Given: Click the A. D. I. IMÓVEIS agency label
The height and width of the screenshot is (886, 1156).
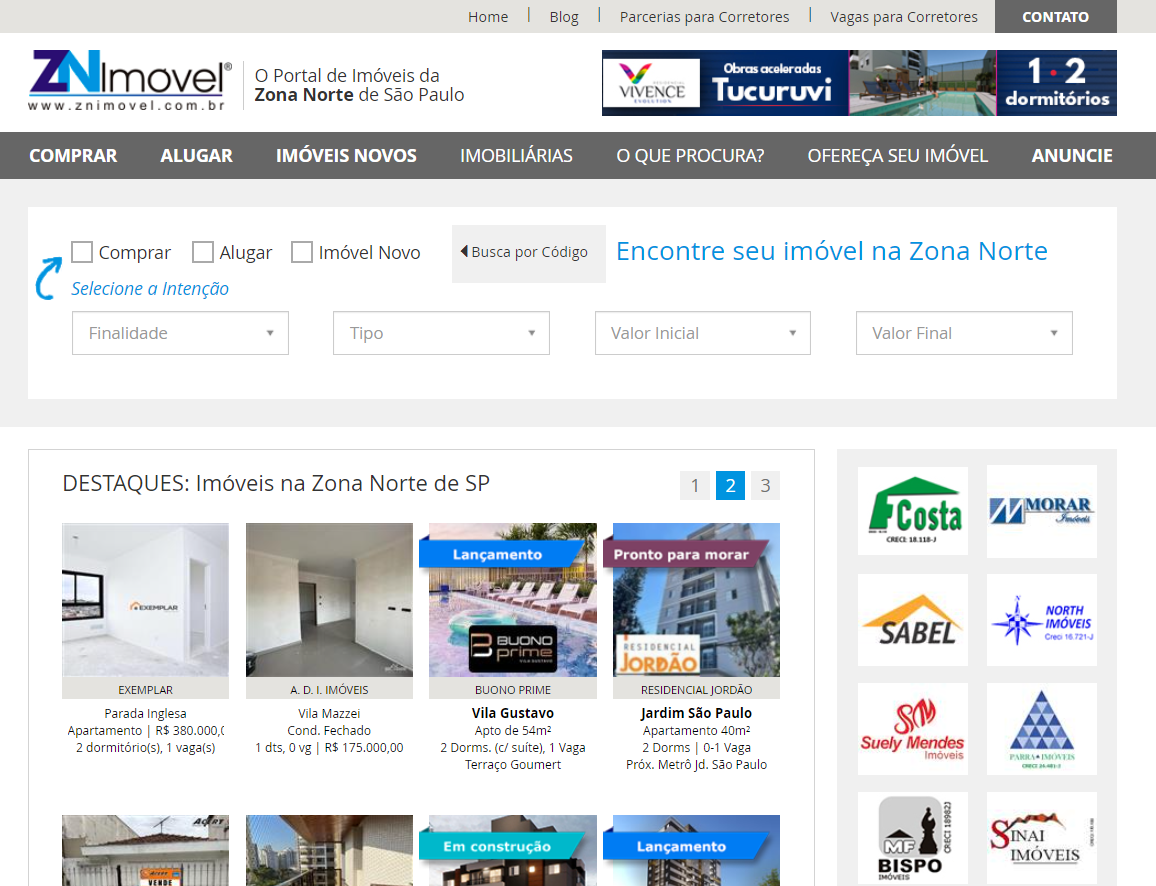Looking at the screenshot, I should coord(330,690).
